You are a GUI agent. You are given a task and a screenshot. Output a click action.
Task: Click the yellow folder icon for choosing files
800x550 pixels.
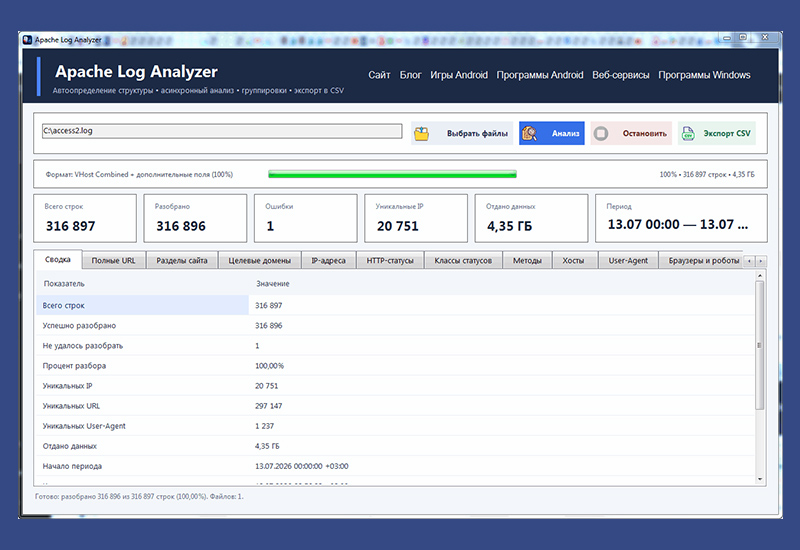click(x=421, y=134)
